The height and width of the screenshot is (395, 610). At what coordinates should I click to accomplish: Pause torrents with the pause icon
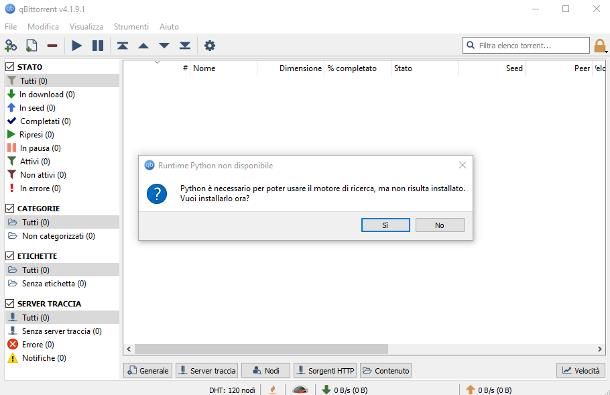coord(98,46)
